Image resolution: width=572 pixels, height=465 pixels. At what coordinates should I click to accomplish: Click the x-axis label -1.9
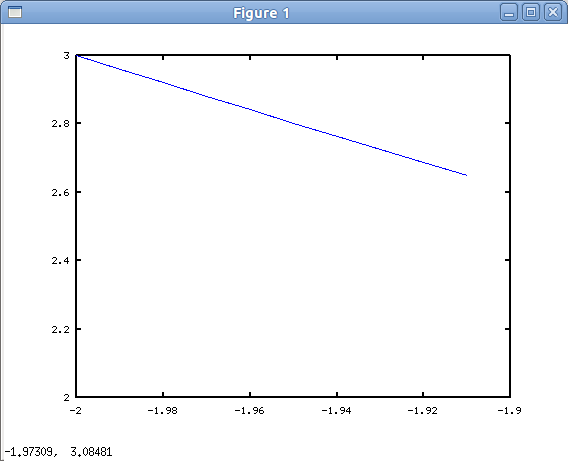click(x=510, y=411)
